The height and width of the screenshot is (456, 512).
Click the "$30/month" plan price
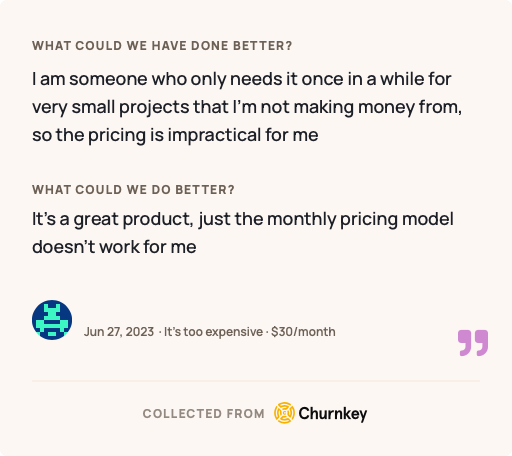point(303,332)
